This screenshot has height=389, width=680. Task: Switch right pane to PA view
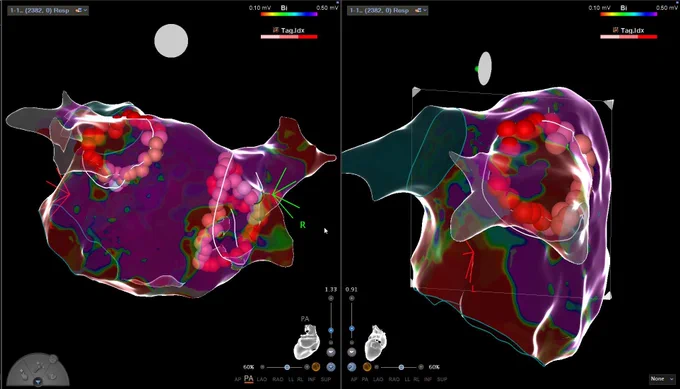(365, 379)
